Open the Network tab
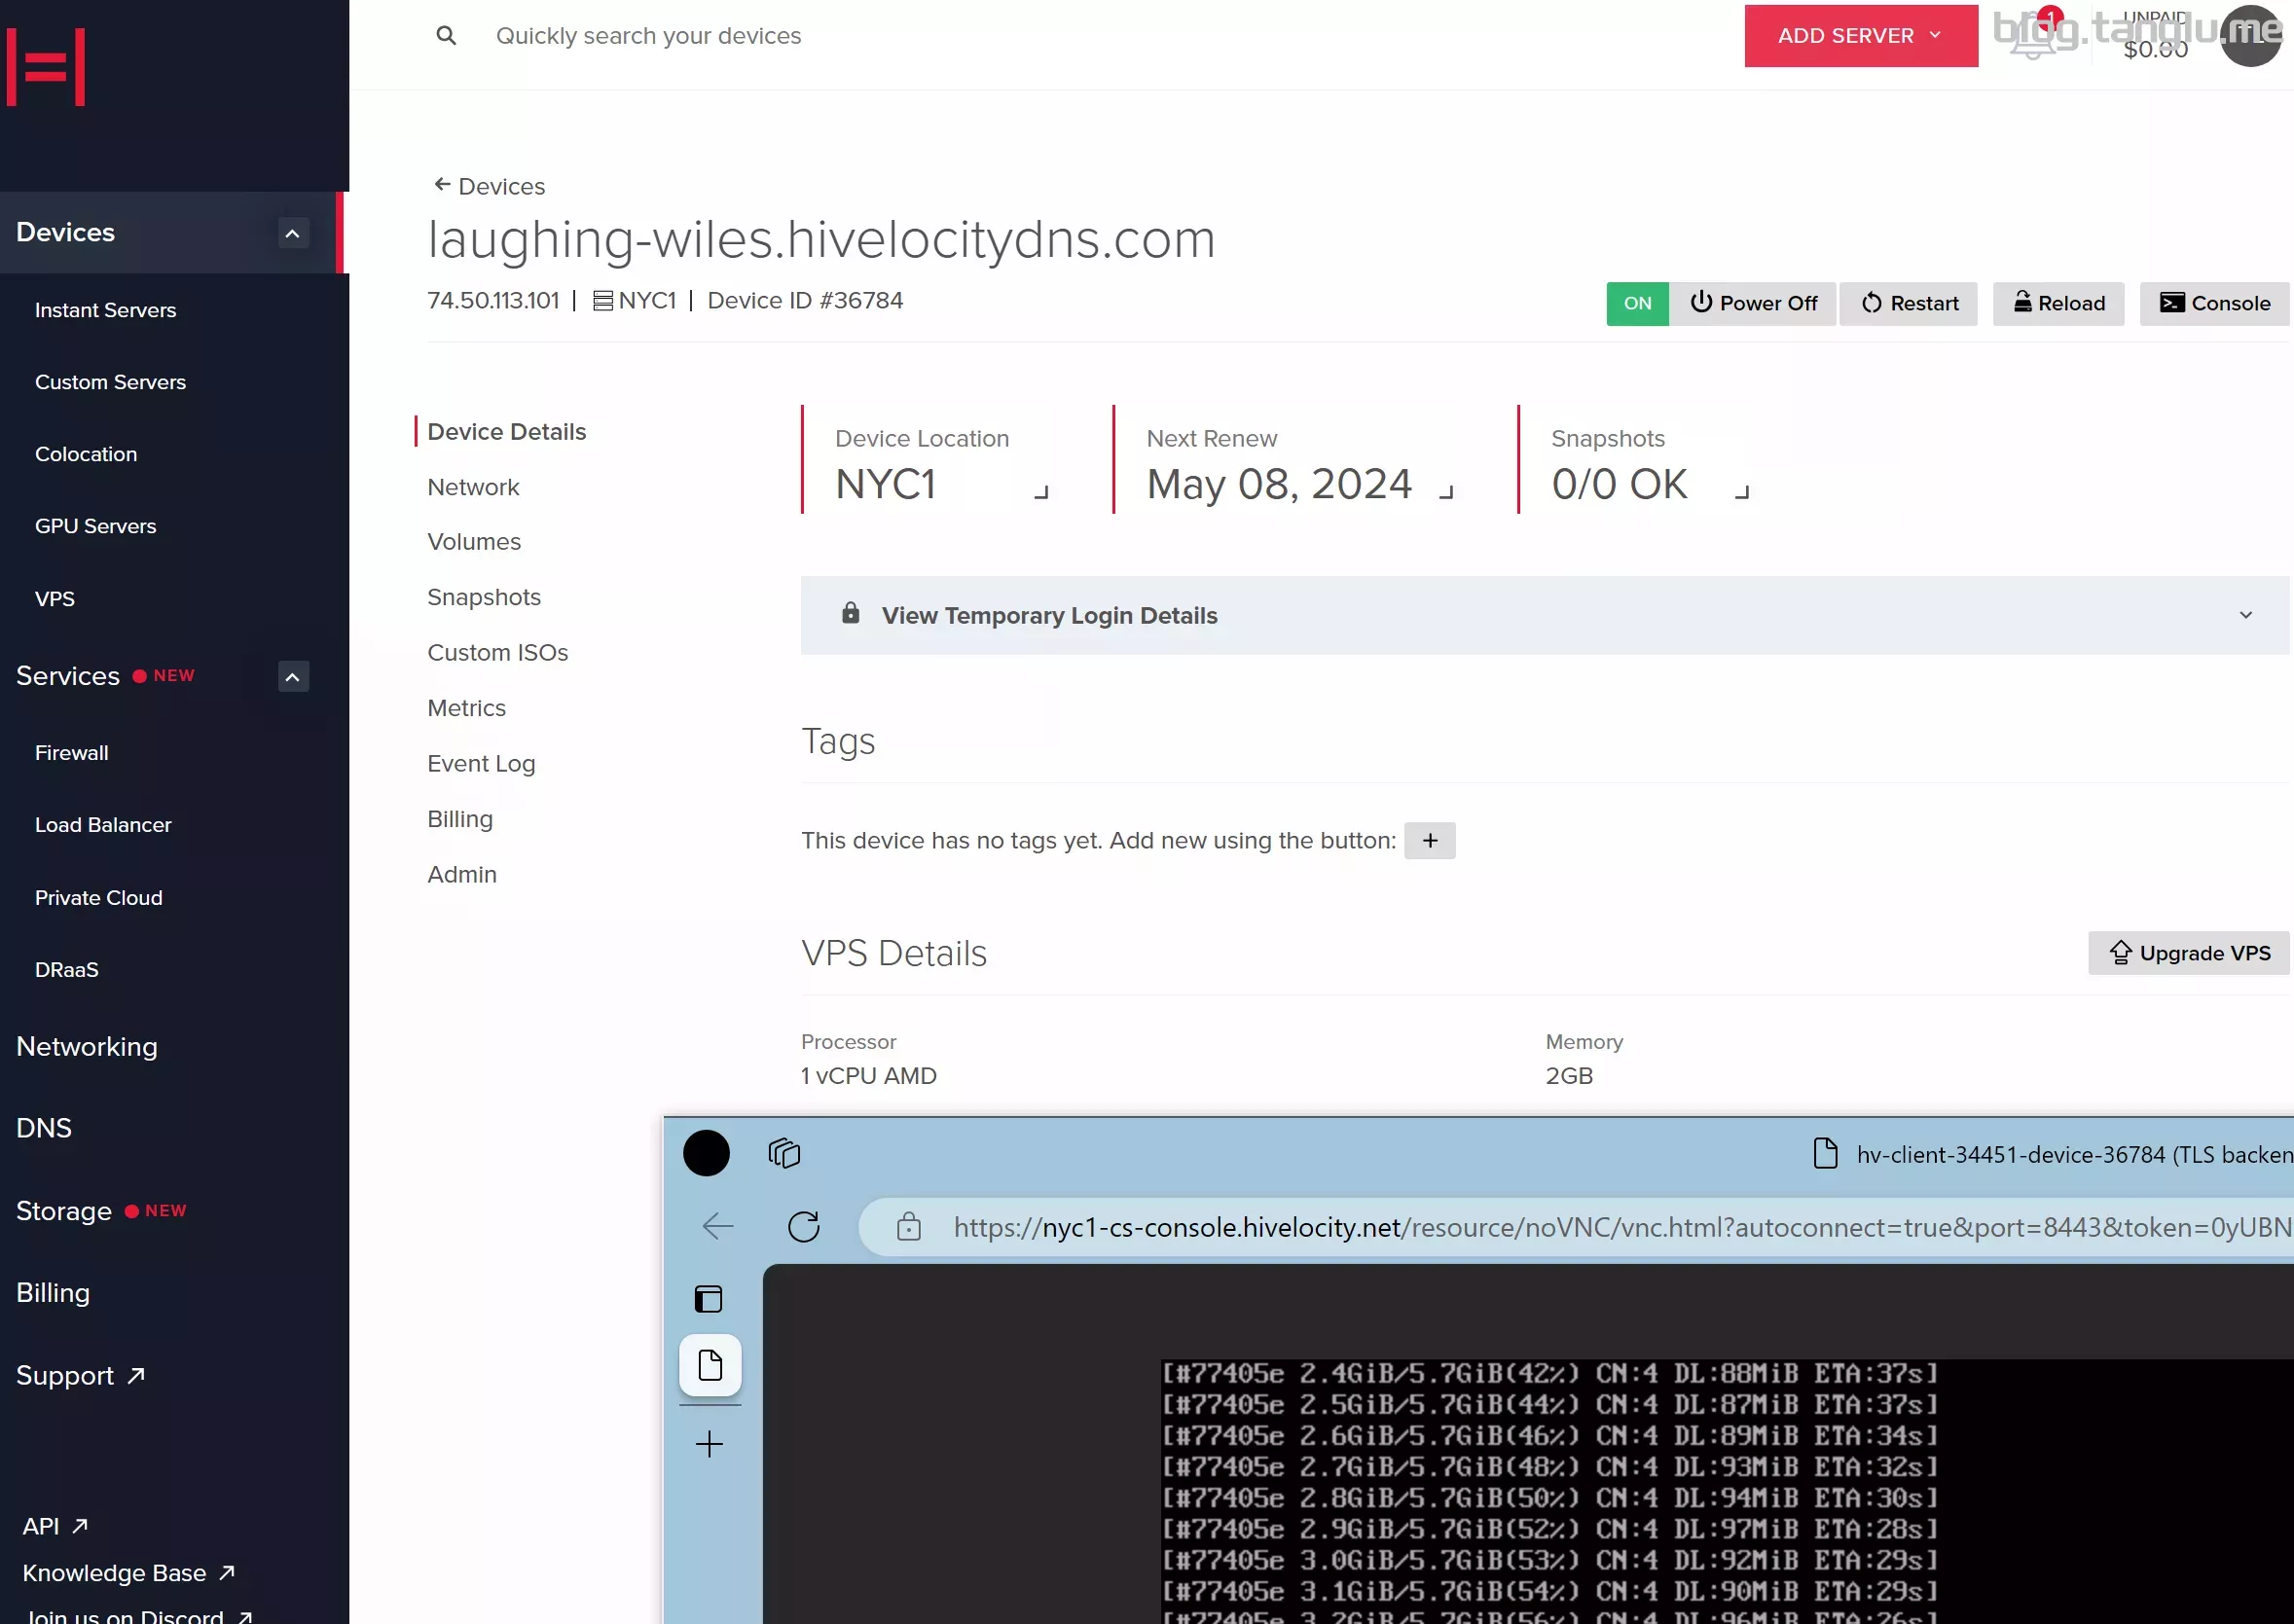Viewport: 2294px width, 1624px height. [x=473, y=487]
